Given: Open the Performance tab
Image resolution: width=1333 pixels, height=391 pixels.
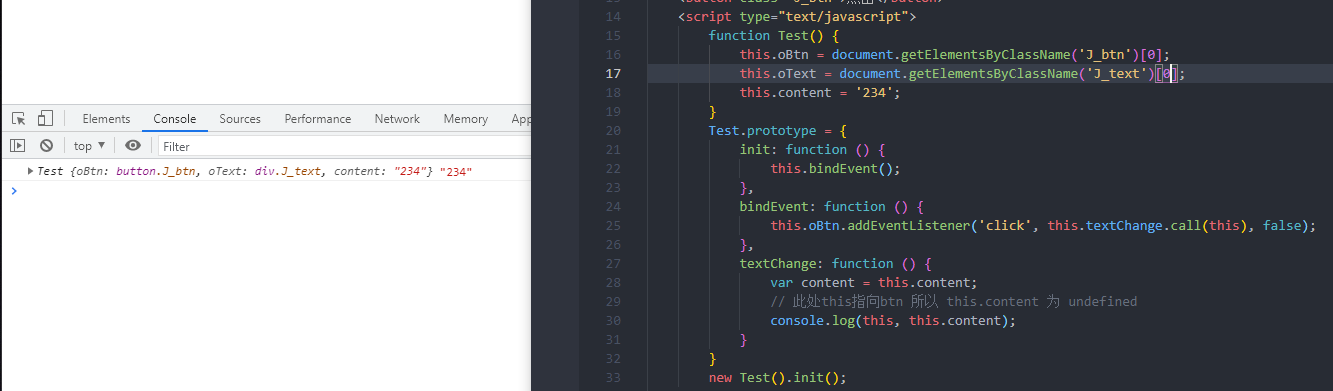Looking at the screenshot, I should (x=318, y=119).
